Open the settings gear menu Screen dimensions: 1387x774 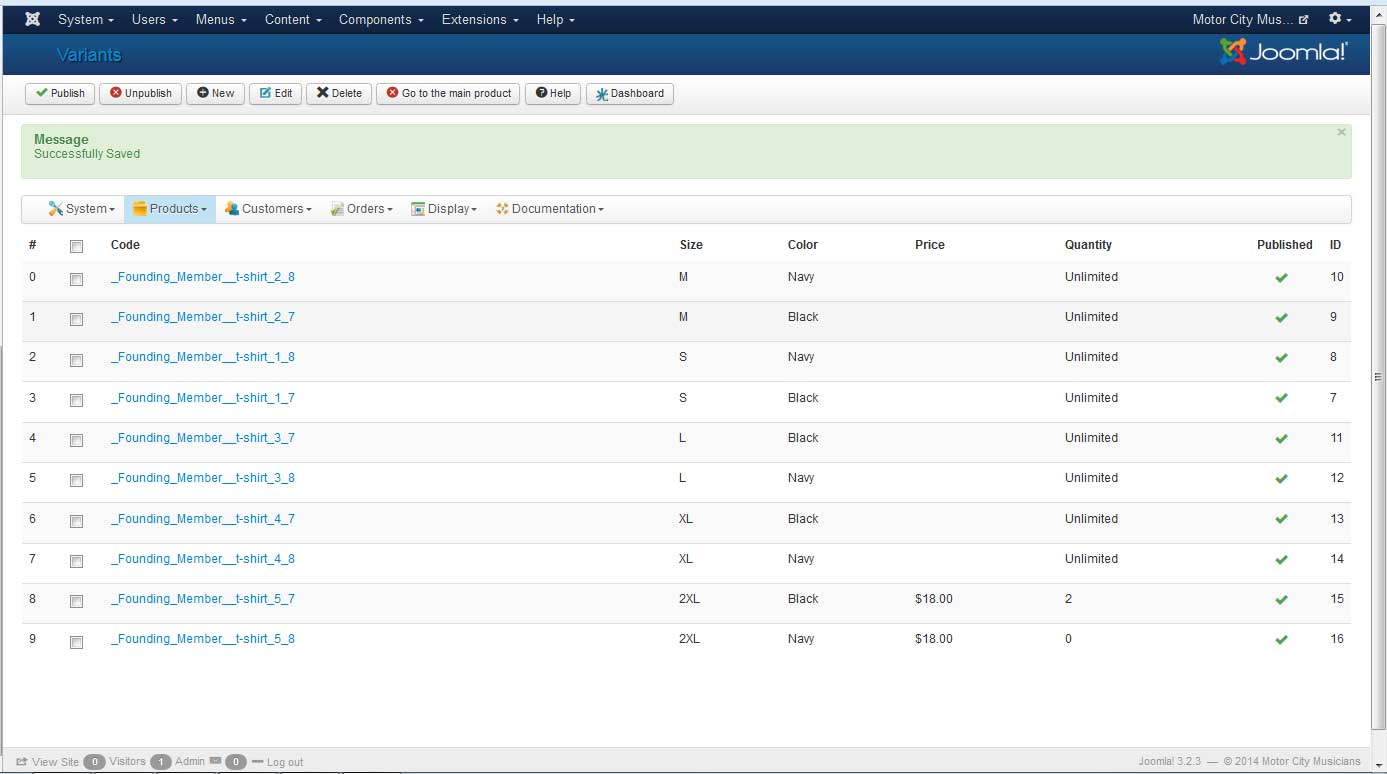pyautogui.click(x=1340, y=19)
